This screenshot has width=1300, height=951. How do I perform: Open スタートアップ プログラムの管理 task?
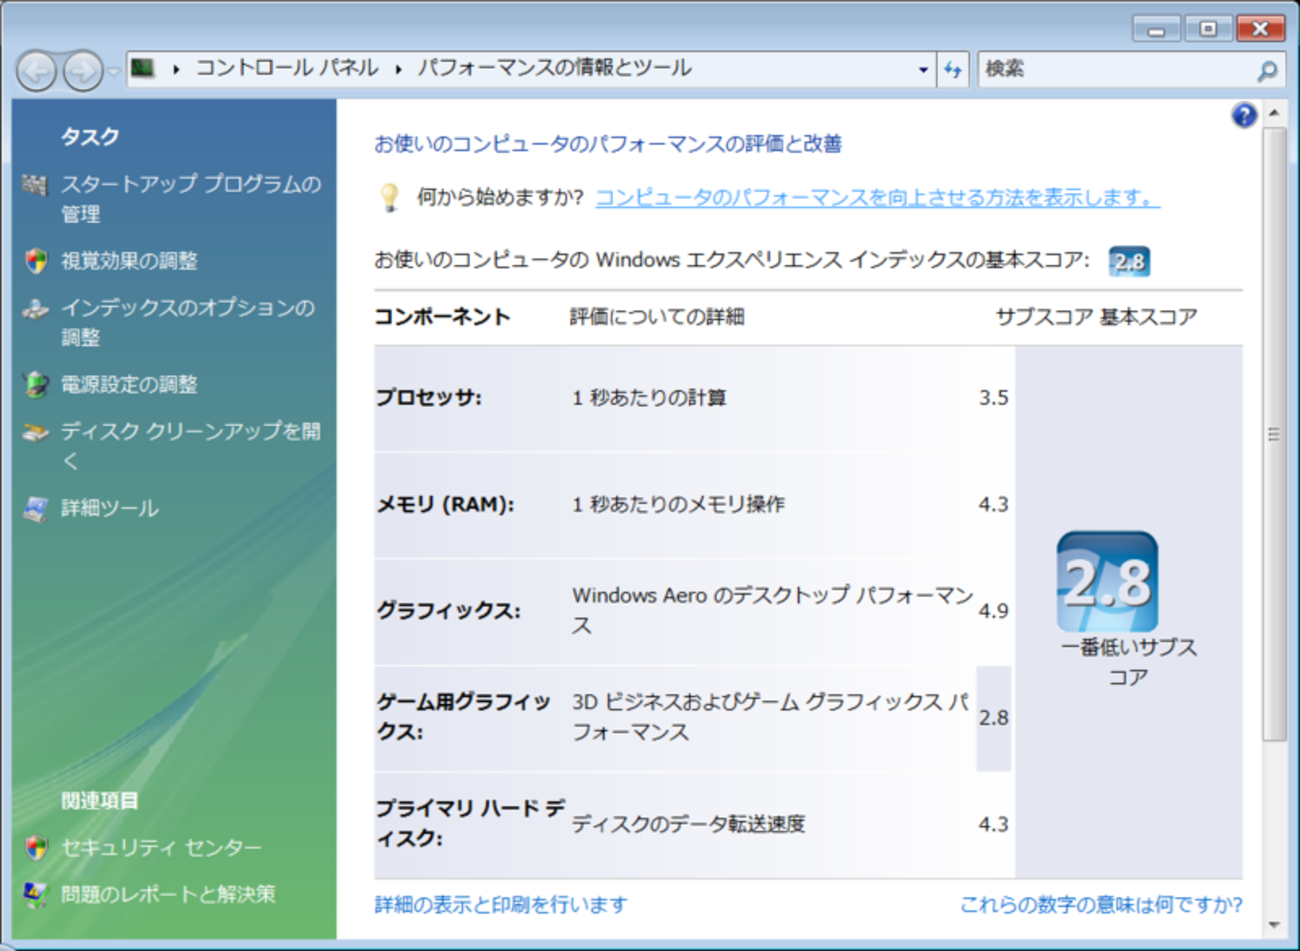(191, 199)
